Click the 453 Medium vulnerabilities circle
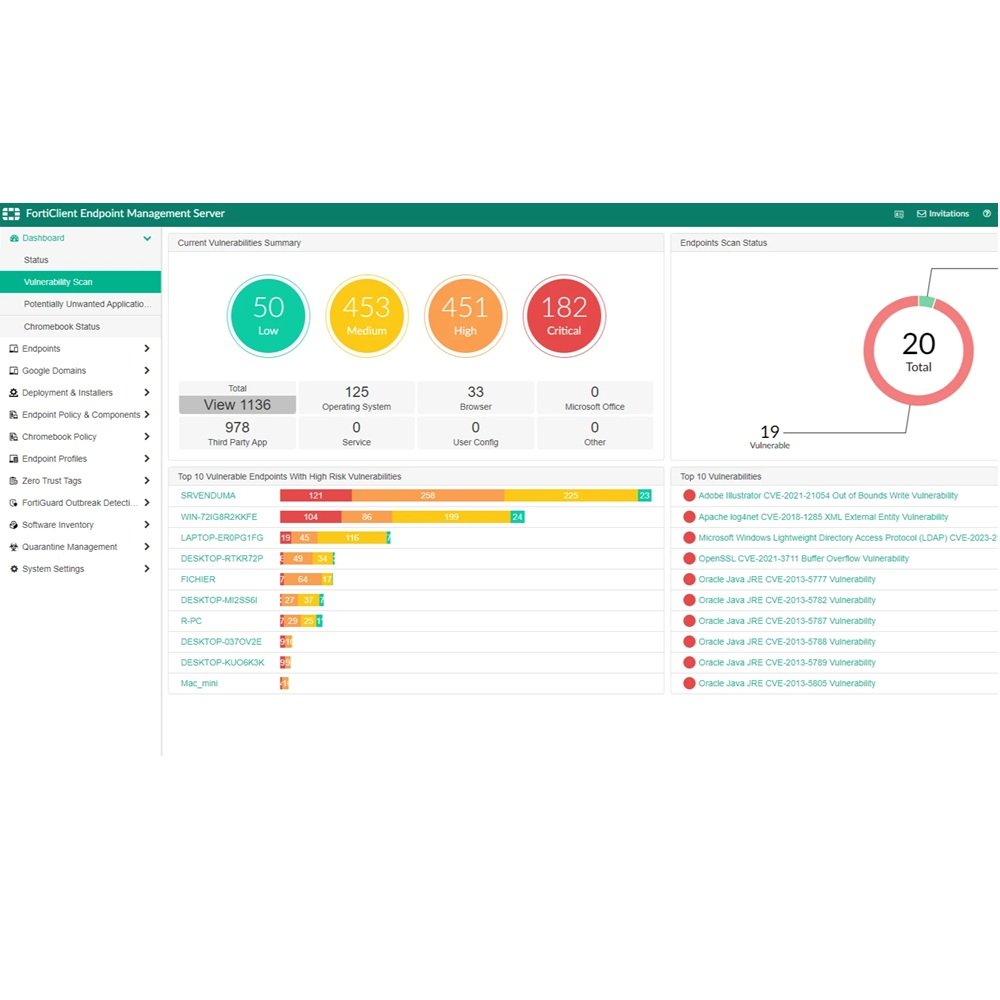The height and width of the screenshot is (1000, 1000). 367,316
